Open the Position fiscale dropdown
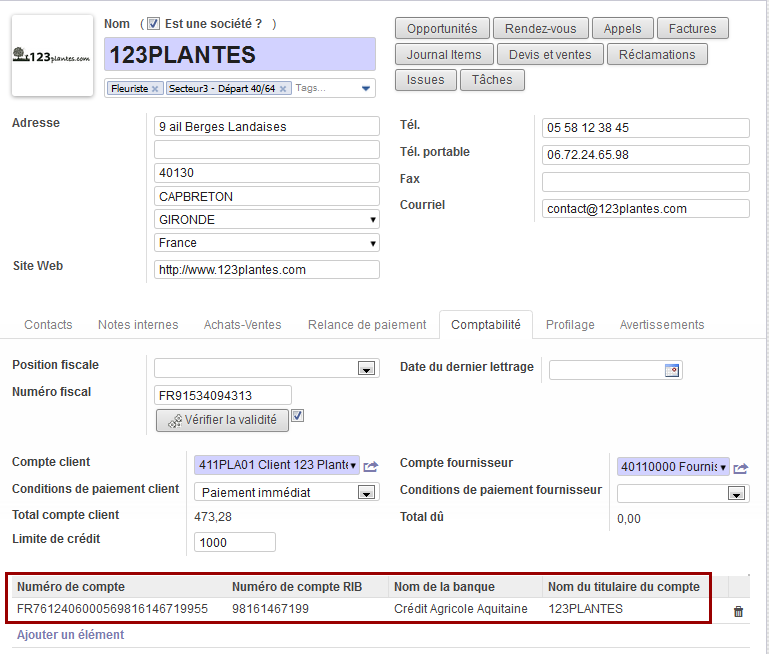Viewport: 769px width, 654px height. click(366, 368)
